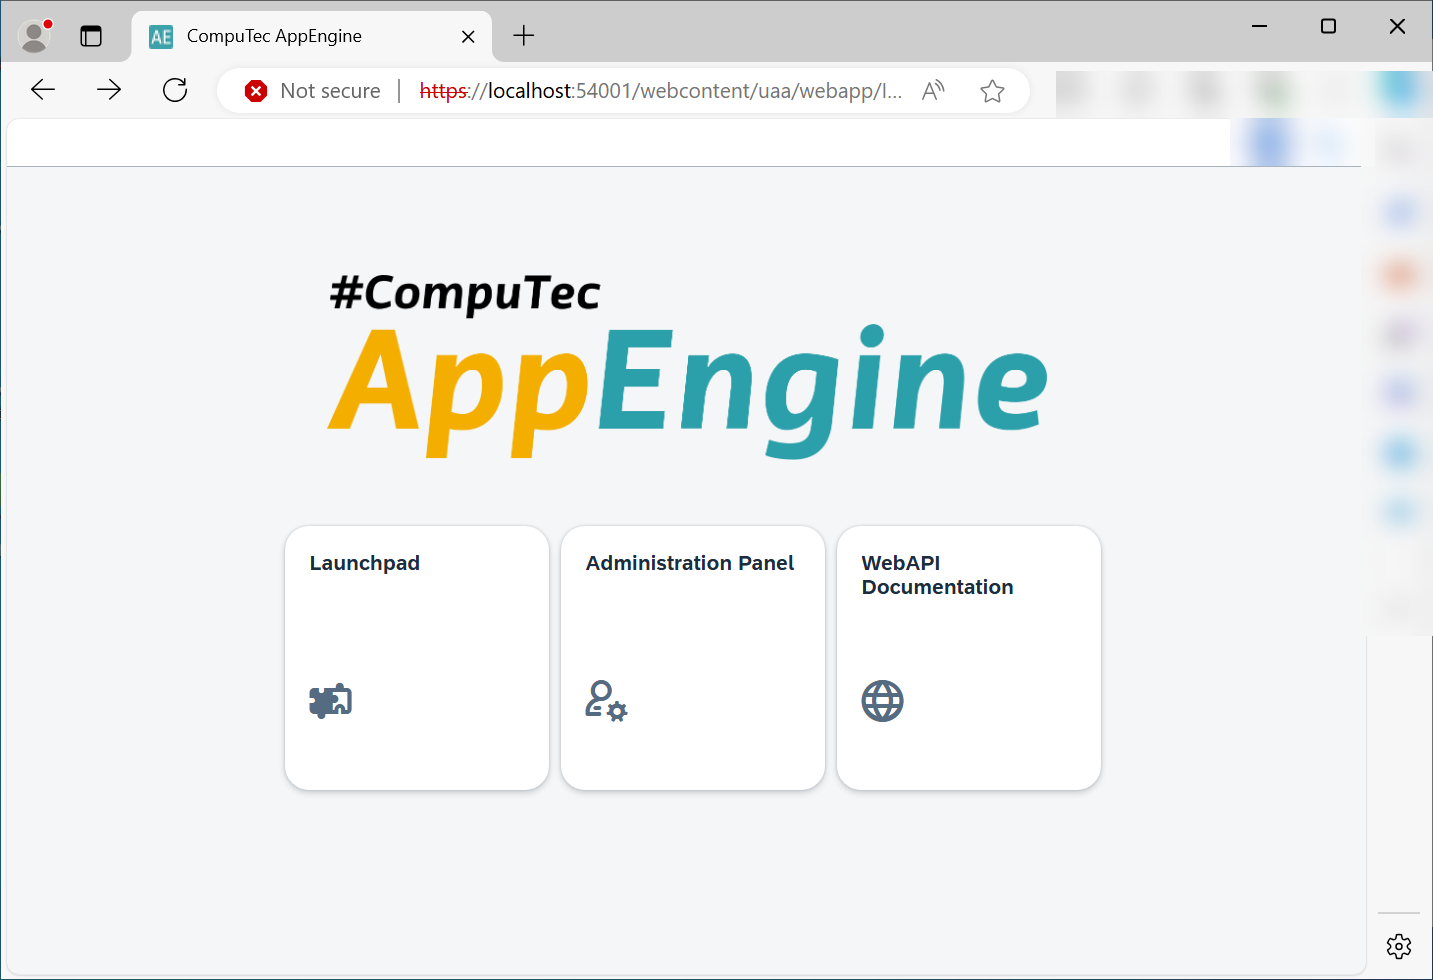The height and width of the screenshot is (980, 1433).
Task: Activate the Read aloud icon
Action: point(933,91)
